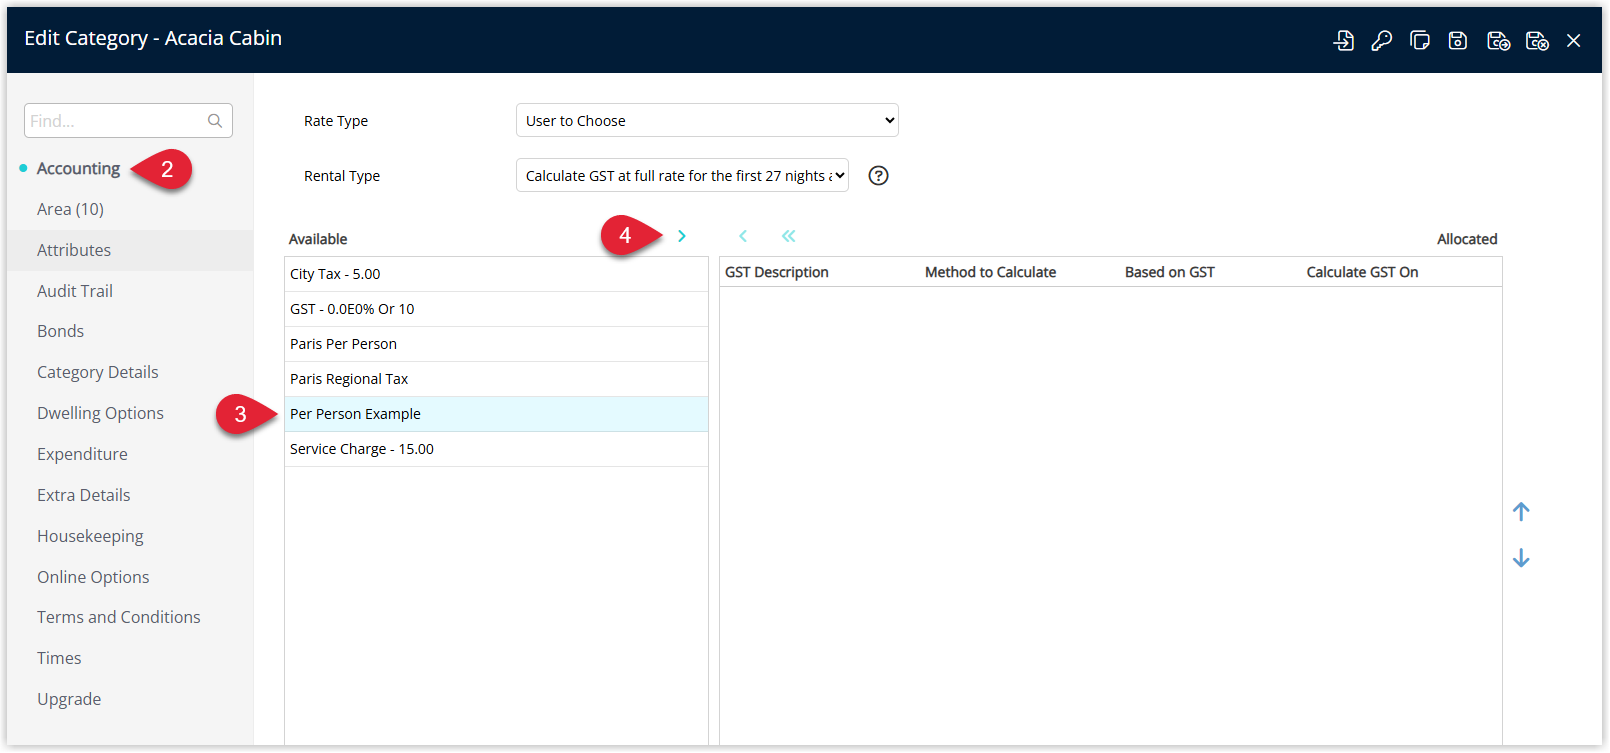The image size is (1610, 753).
Task: Open Terms and Conditions section
Action: [118, 617]
